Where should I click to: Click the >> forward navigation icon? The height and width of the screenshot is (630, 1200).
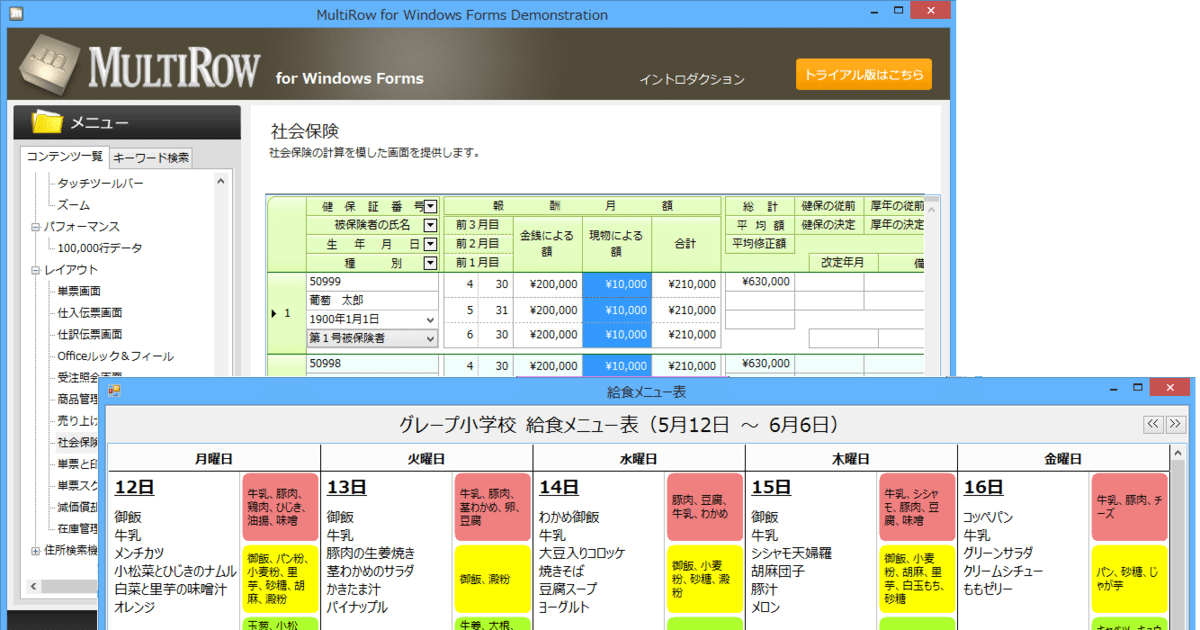point(1176,424)
